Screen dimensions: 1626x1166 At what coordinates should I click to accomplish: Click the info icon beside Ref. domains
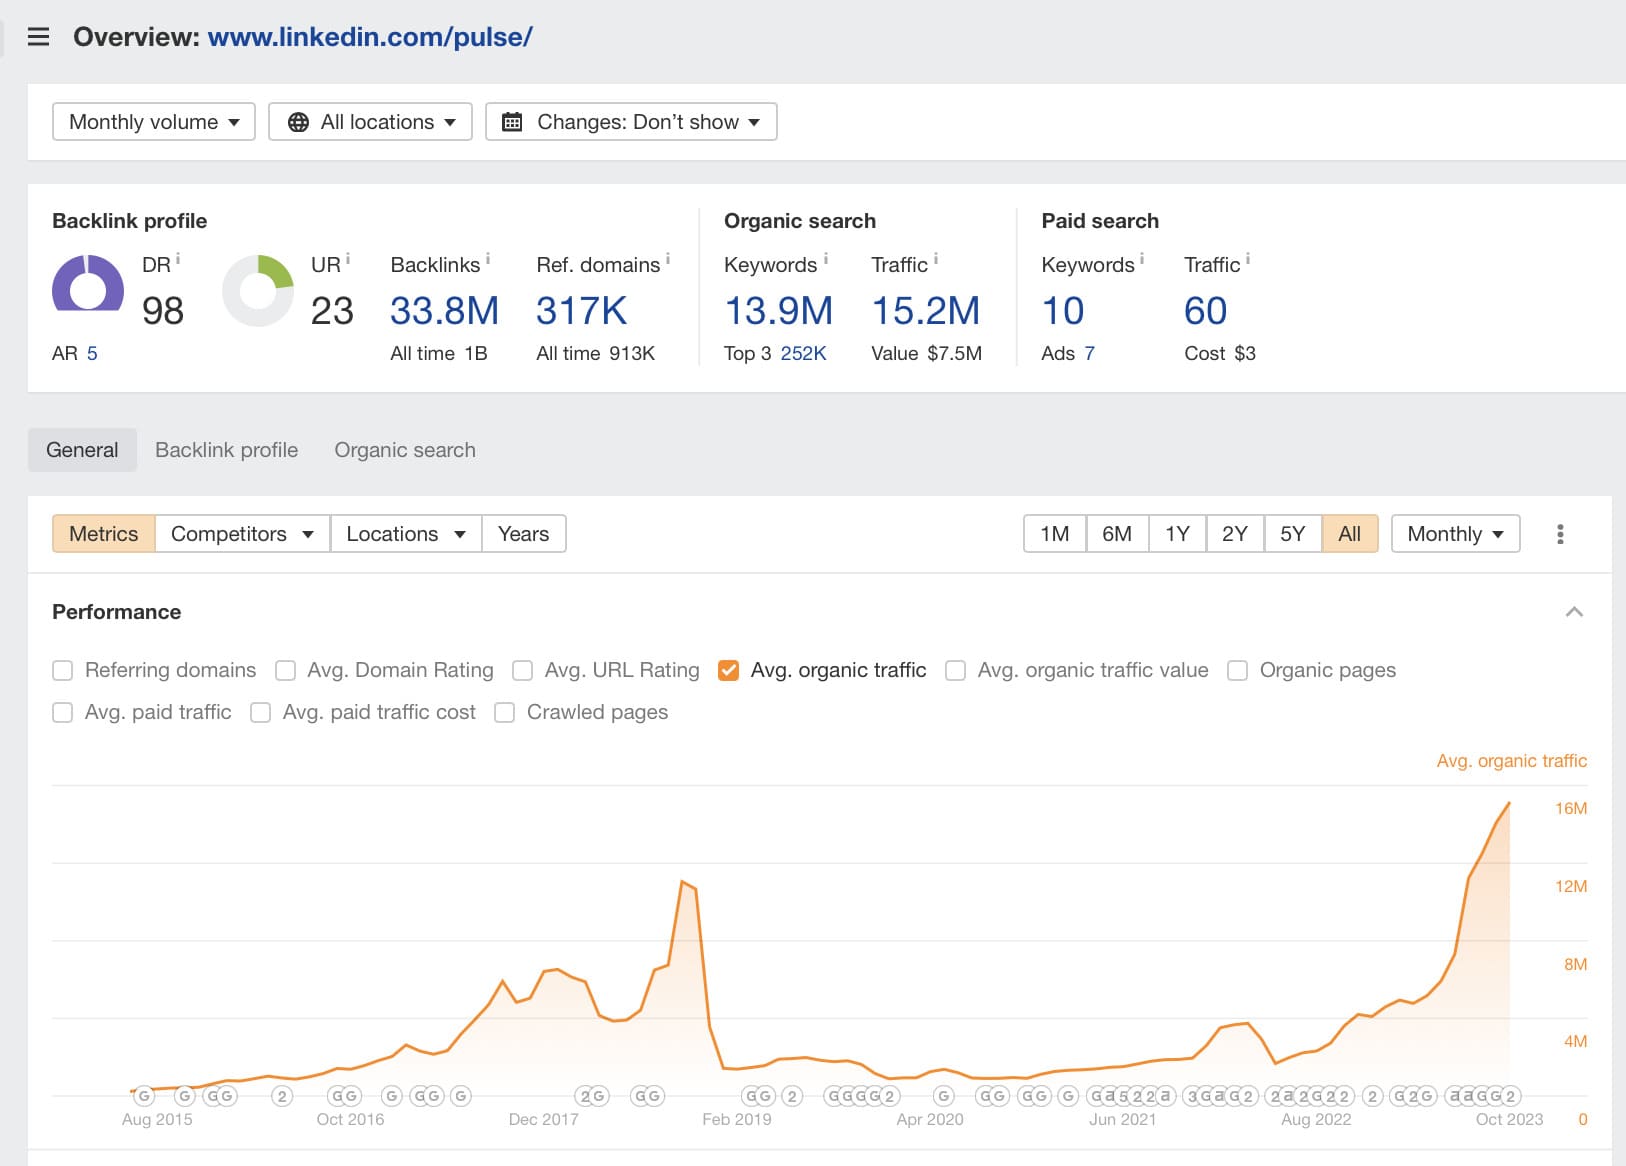click(668, 259)
